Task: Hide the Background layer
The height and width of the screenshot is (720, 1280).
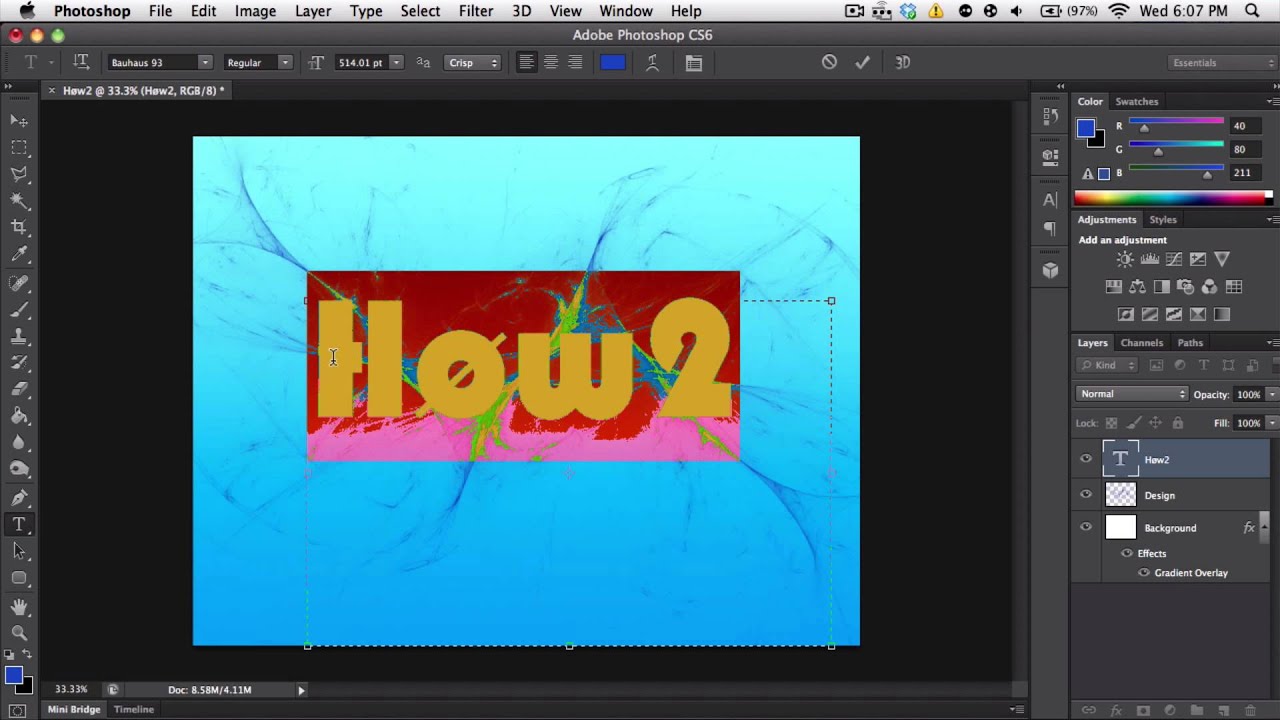Action: 1086,528
